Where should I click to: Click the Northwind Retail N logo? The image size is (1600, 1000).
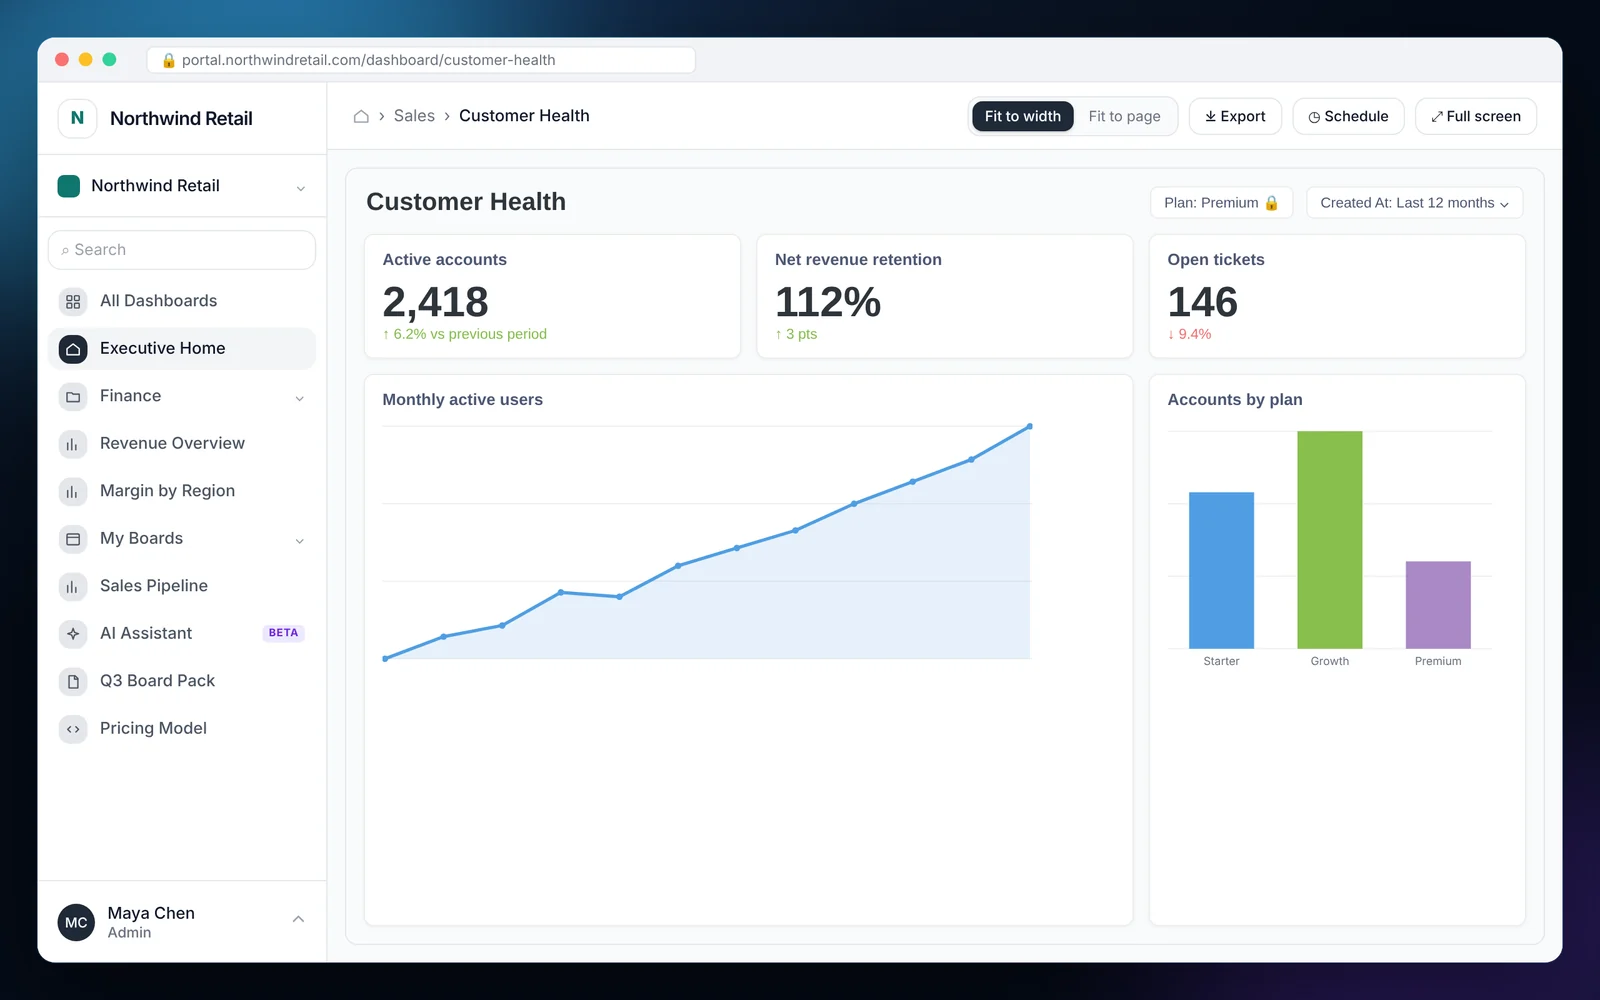(77, 118)
